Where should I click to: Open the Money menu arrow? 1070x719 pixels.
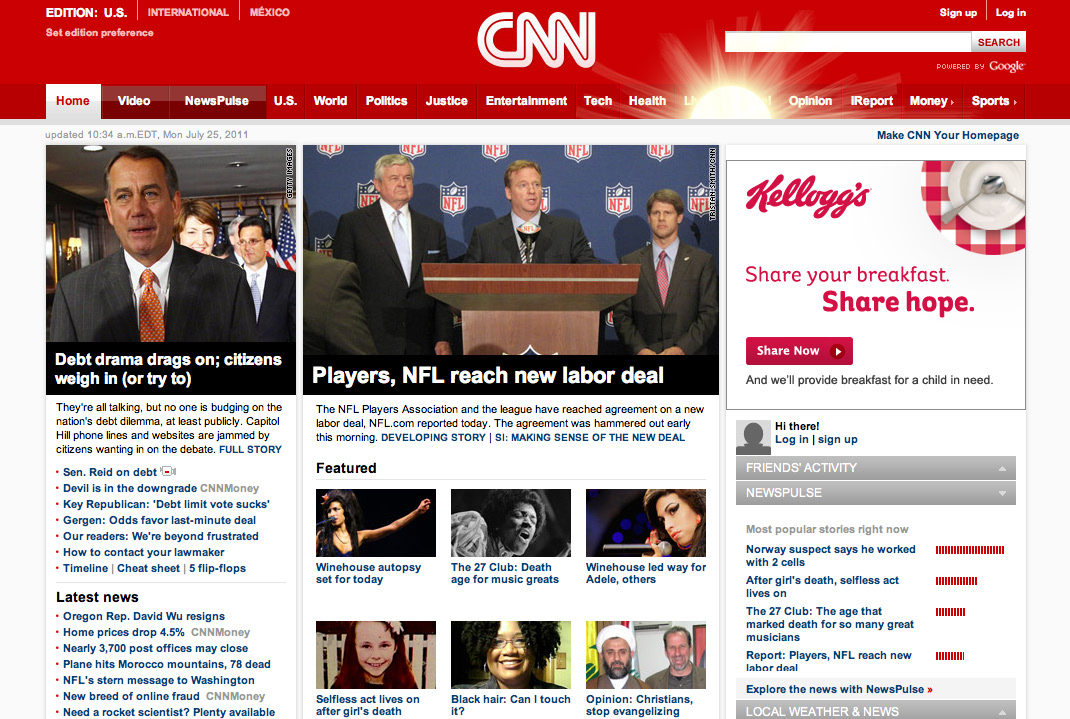pos(952,102)
